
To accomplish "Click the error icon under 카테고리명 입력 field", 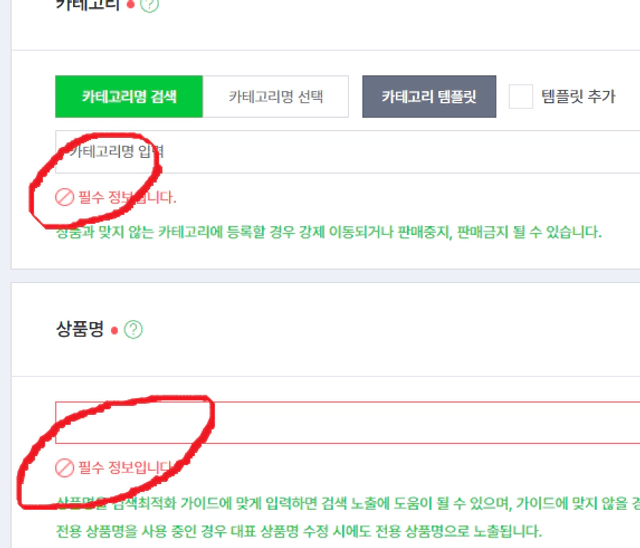I will (64, 197).
